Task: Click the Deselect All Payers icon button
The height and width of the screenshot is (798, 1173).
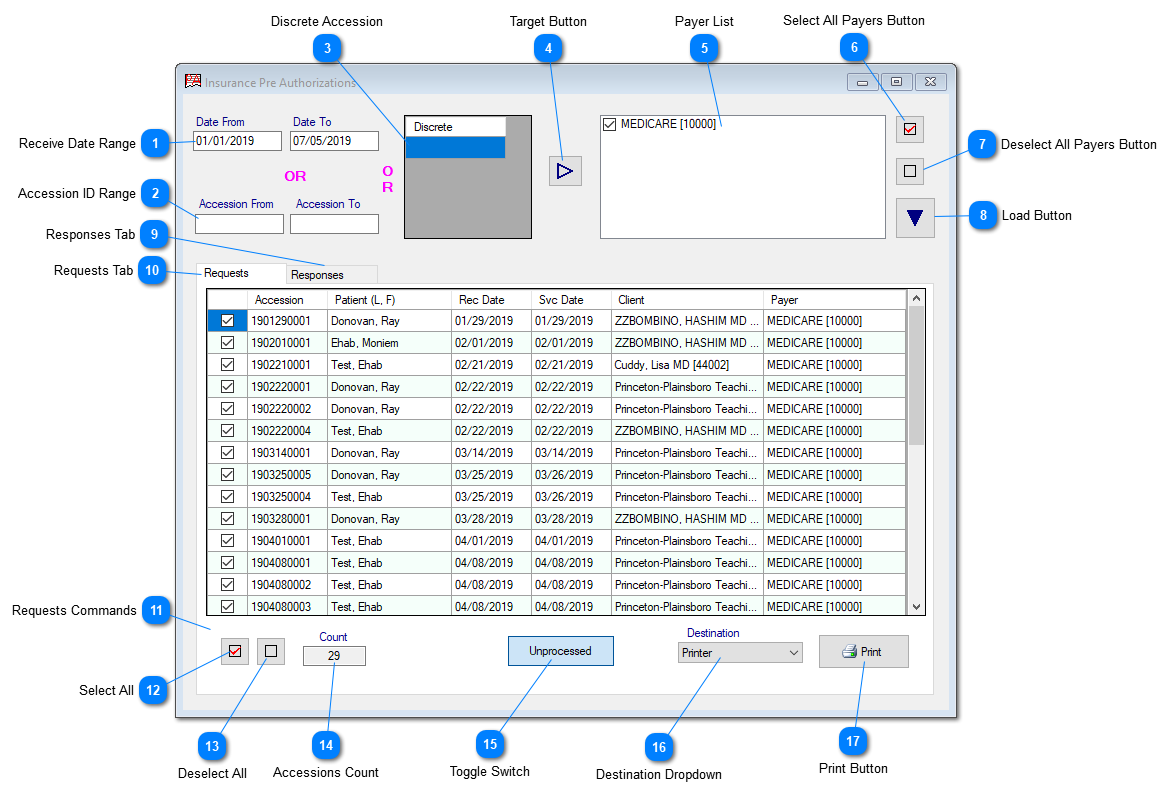Action: point(909,170)
